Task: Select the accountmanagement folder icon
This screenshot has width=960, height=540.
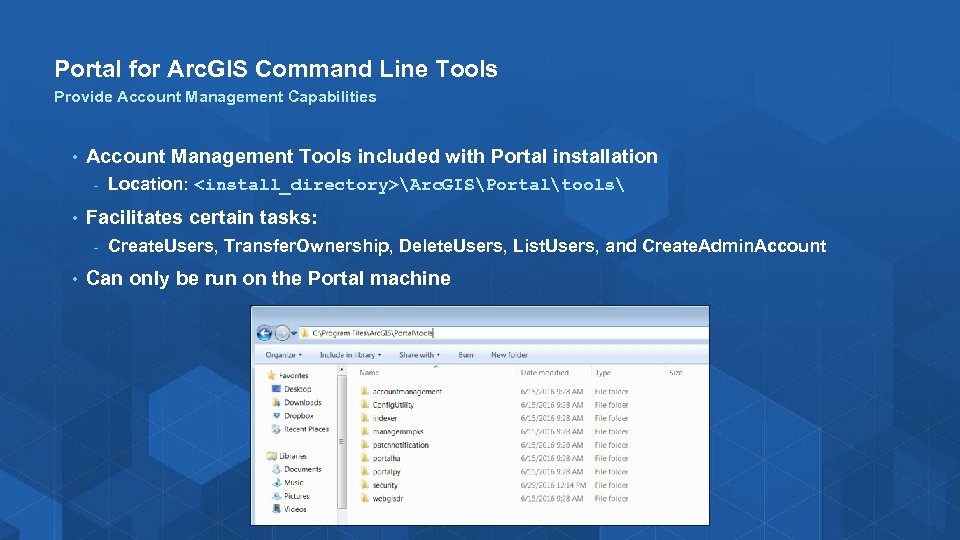Action: click(x=365, y=391)
